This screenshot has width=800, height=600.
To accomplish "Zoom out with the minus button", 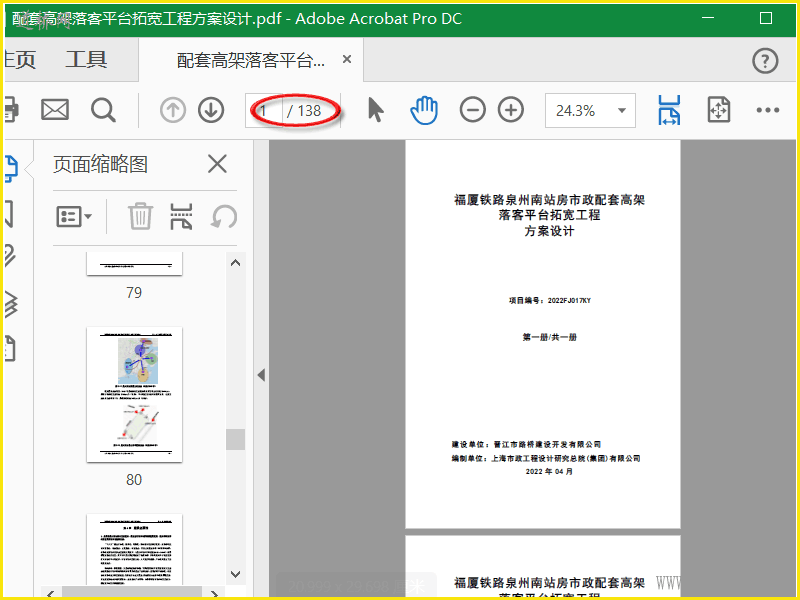I will point(472,110).
